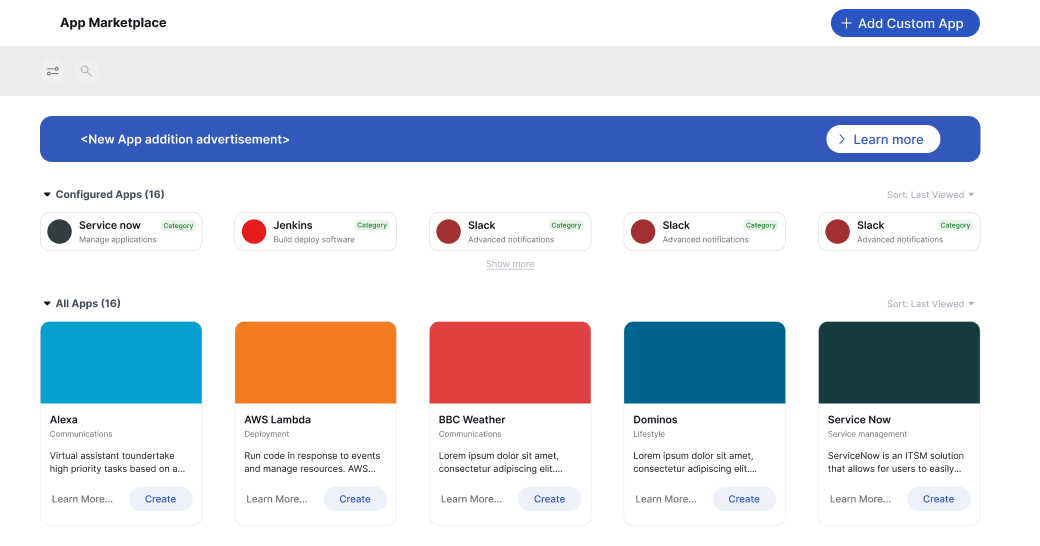The width and height of the screenshot is (1040, 546).
Task: Click Learn More for BBC Weather
Action: 472,499
